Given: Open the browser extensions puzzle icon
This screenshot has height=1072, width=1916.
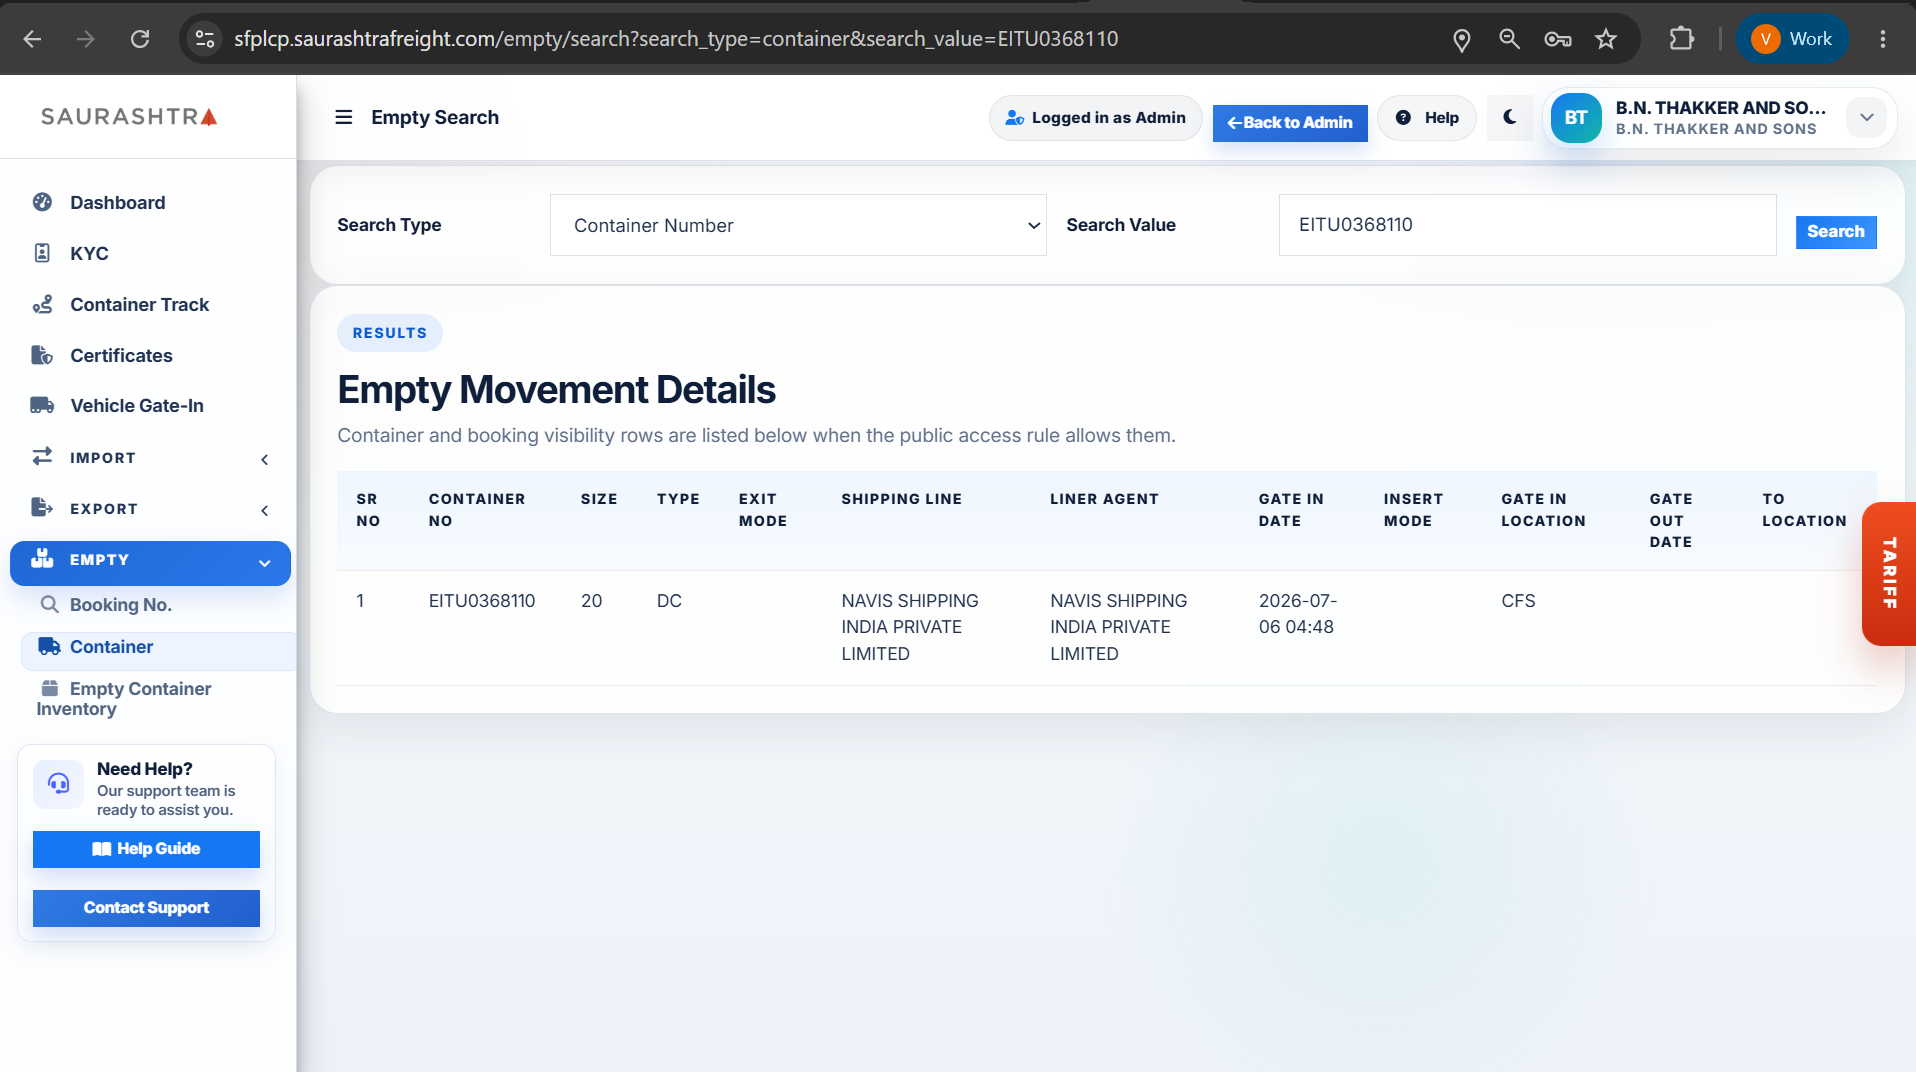Looking at the screenshot, I should (1682, 39).
